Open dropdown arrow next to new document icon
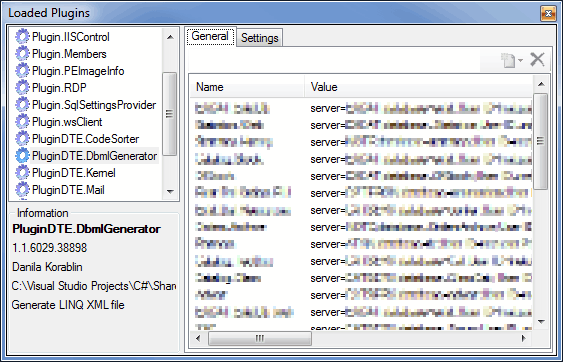Image resolution: width=563 pixels, height=362 pixels. [520, 60]
